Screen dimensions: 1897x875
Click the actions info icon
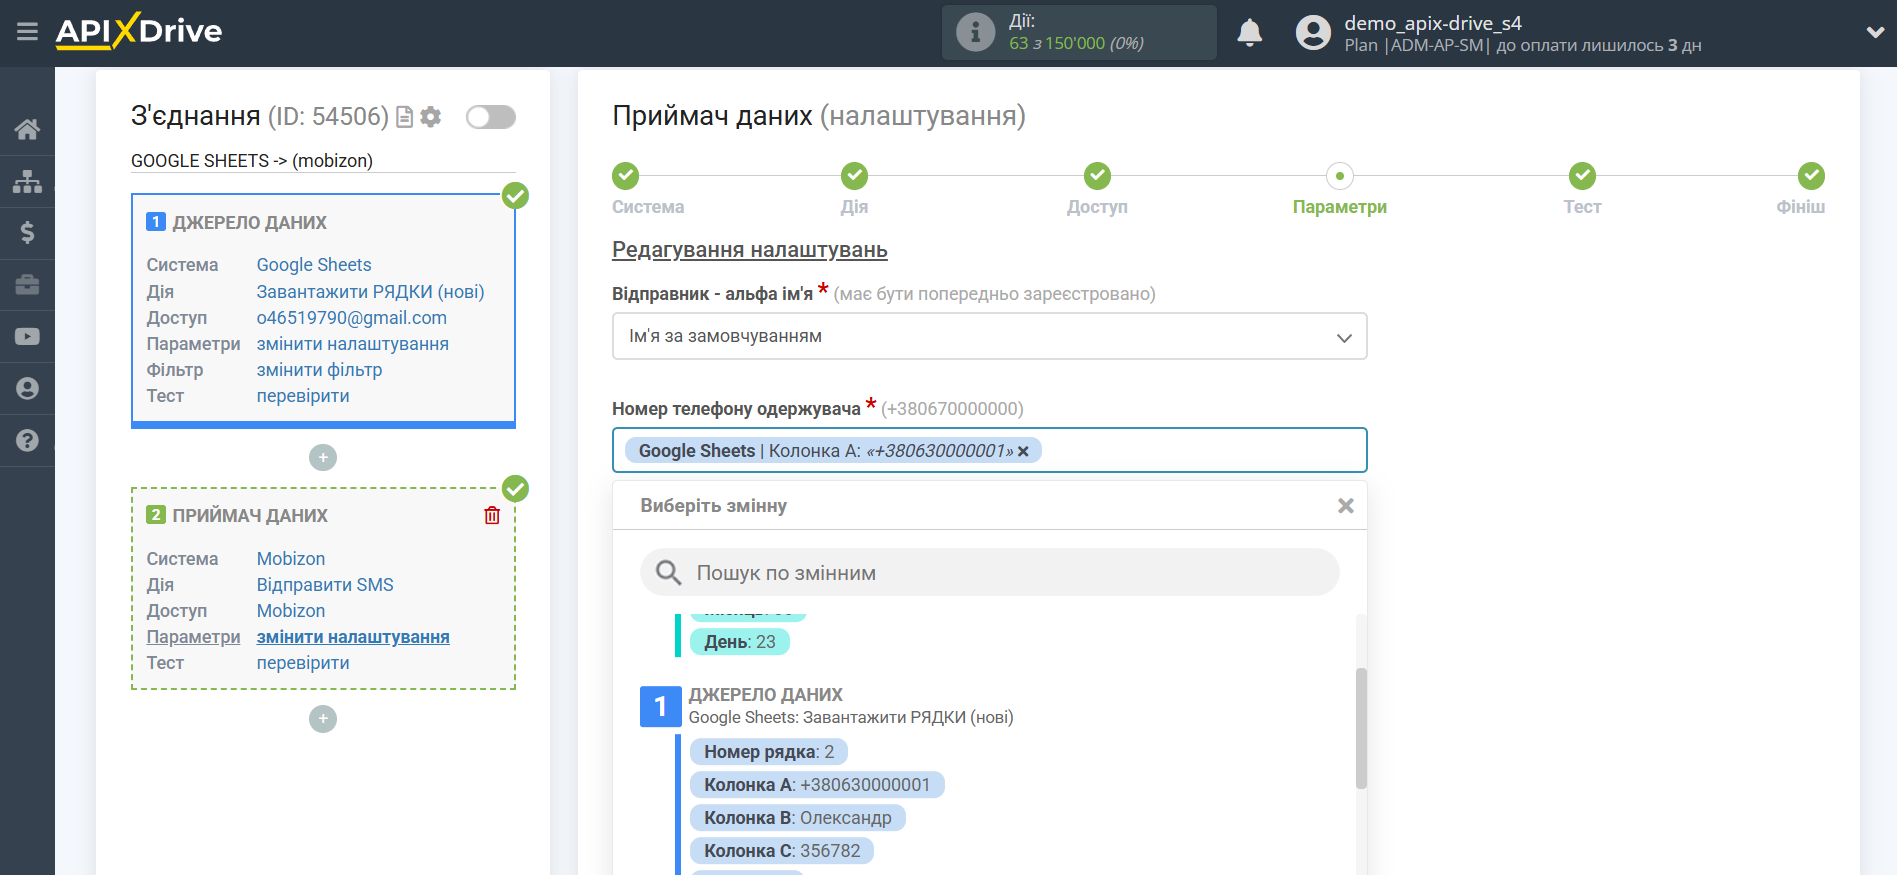[975, 32]
